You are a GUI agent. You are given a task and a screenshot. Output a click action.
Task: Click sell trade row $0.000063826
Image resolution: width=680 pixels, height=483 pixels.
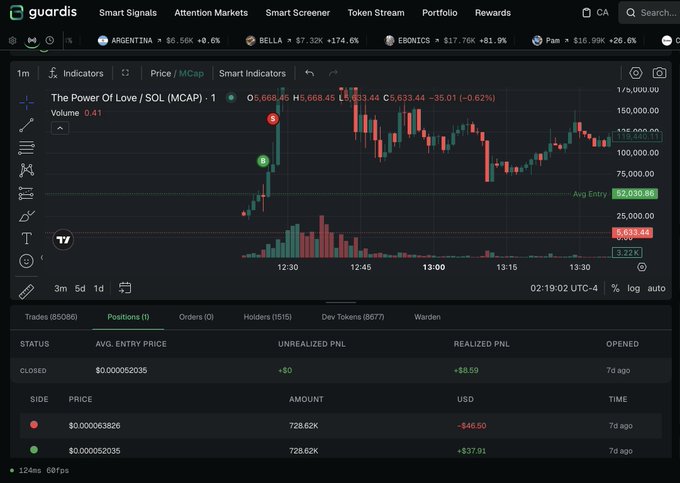click(x=341, y=426)
